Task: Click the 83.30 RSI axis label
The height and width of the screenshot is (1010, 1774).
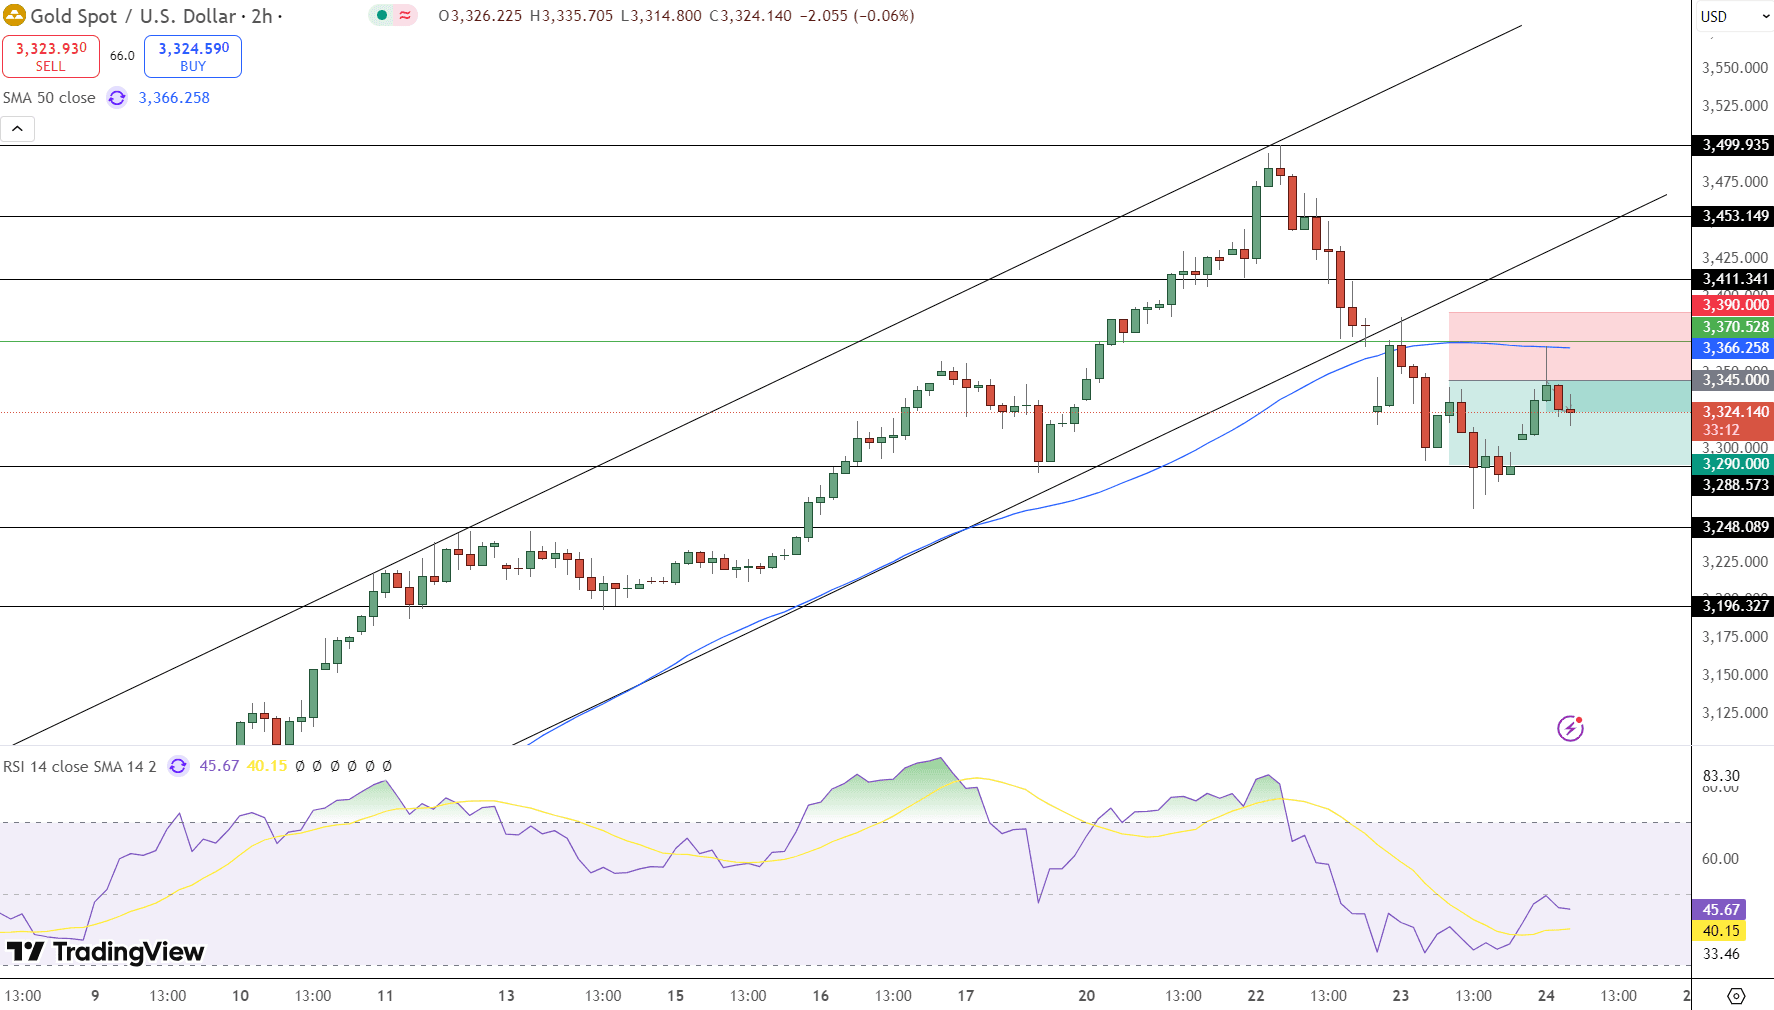Action: [1721, 776]
